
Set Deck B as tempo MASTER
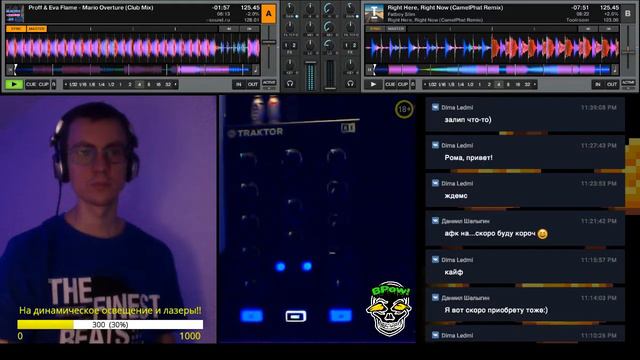[396, 29]
